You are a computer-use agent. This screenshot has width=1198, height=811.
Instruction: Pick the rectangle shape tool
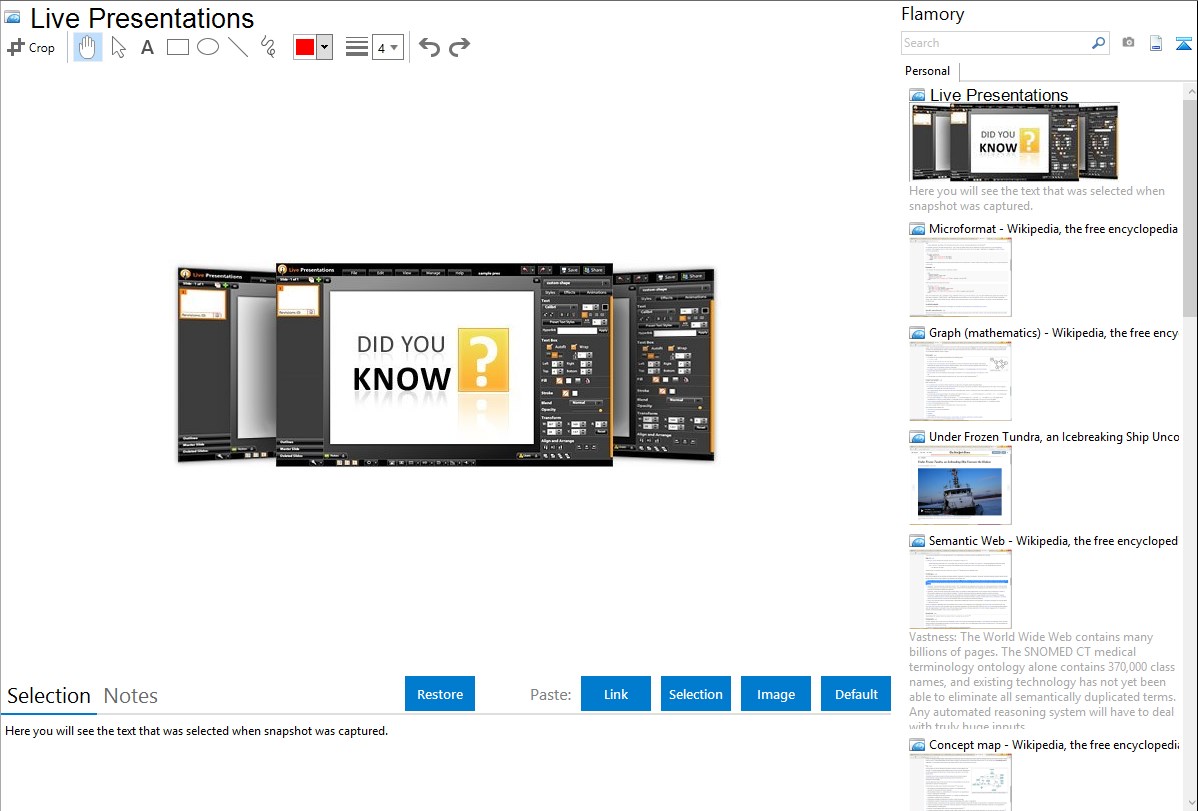[178, 47]
